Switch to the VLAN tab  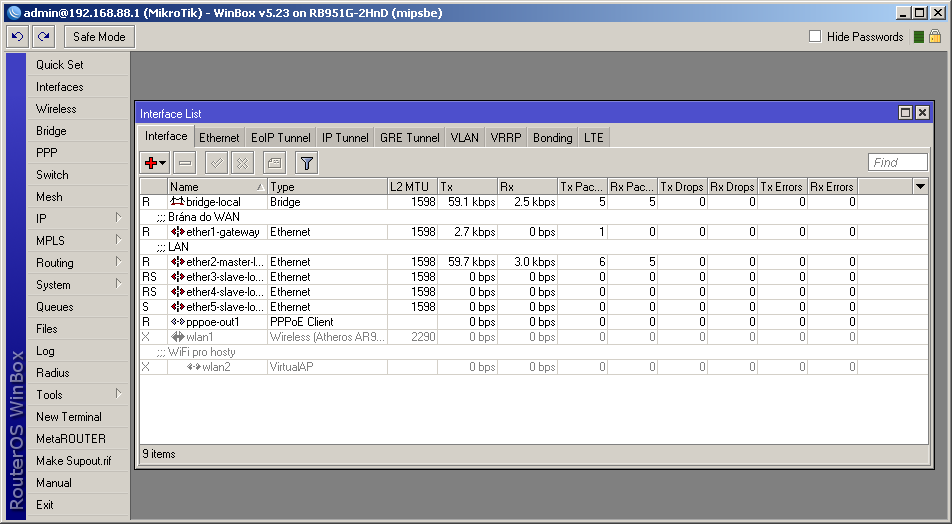tap(464, 138)
